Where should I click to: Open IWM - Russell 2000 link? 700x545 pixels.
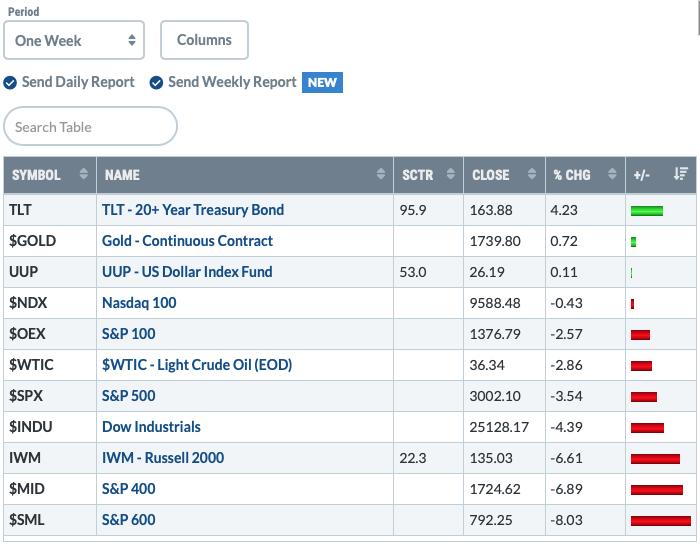pyautogui.click(x=163, y=458)
